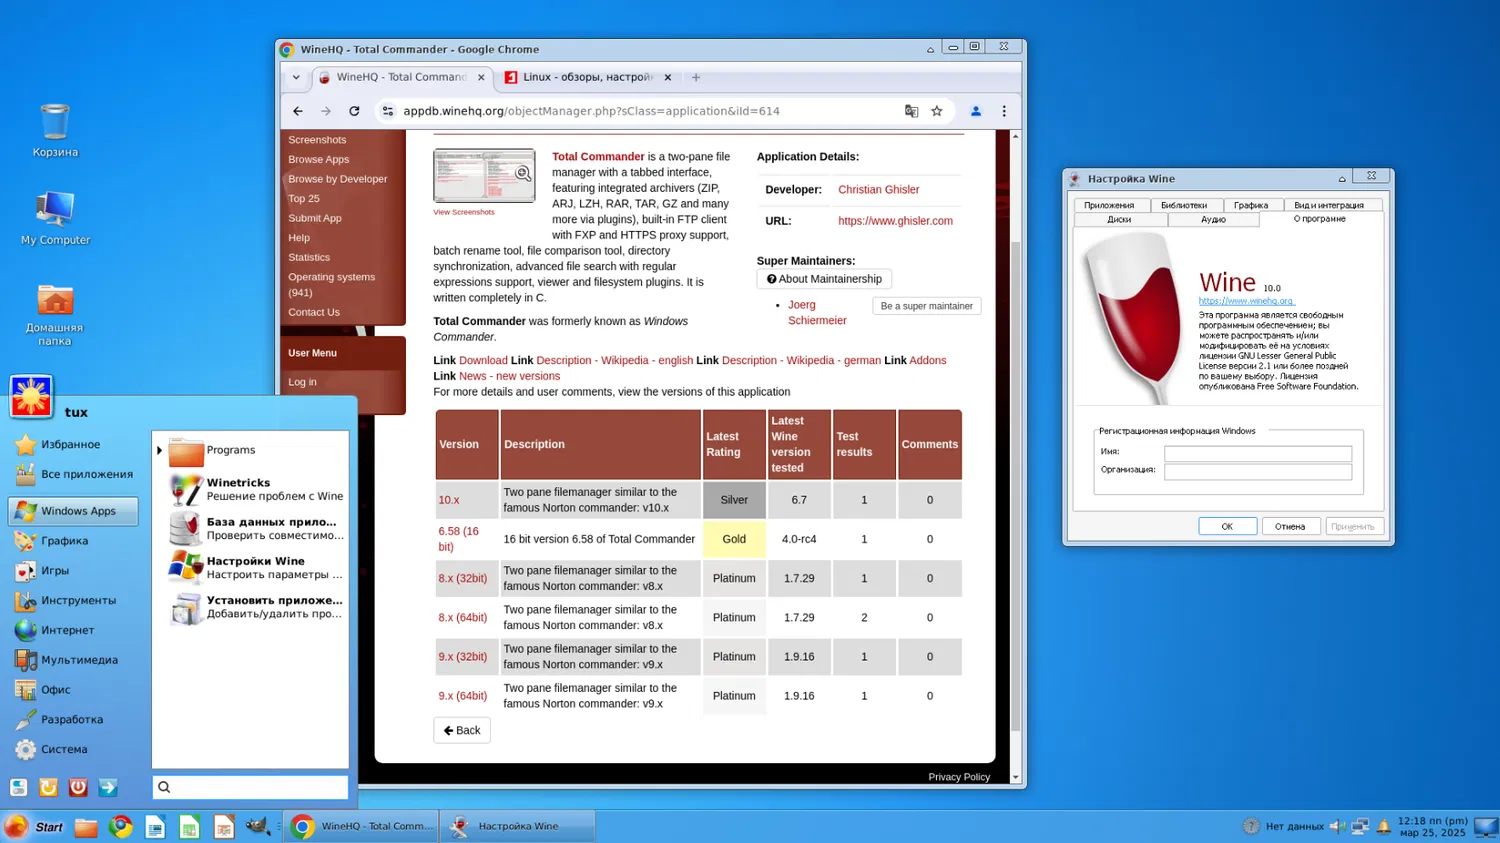Click the weather 'Нет данных' tray widget
The height and width of the screenshot is (843, 1500).
click(1283, 826)
